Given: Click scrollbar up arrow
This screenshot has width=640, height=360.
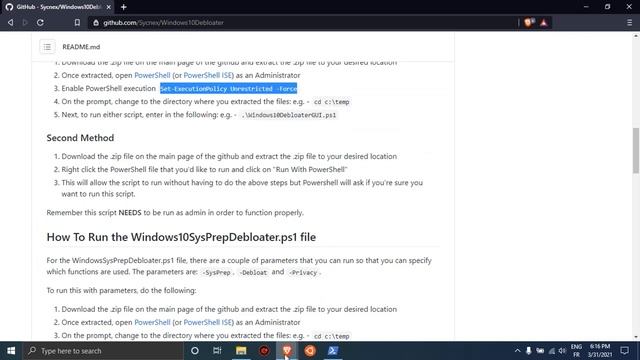Looking at the screenshot, I should click(636, 36).
